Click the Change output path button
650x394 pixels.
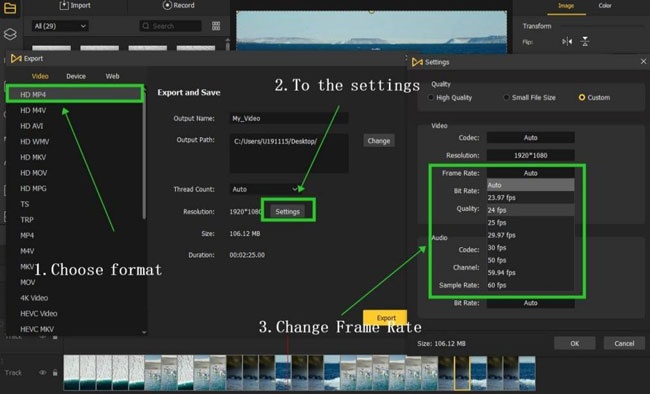(378, 141)
